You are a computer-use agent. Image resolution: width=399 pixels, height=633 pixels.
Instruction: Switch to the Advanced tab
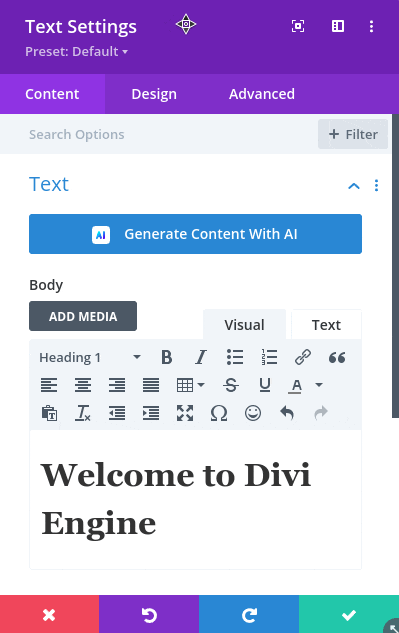pos(262,94)
